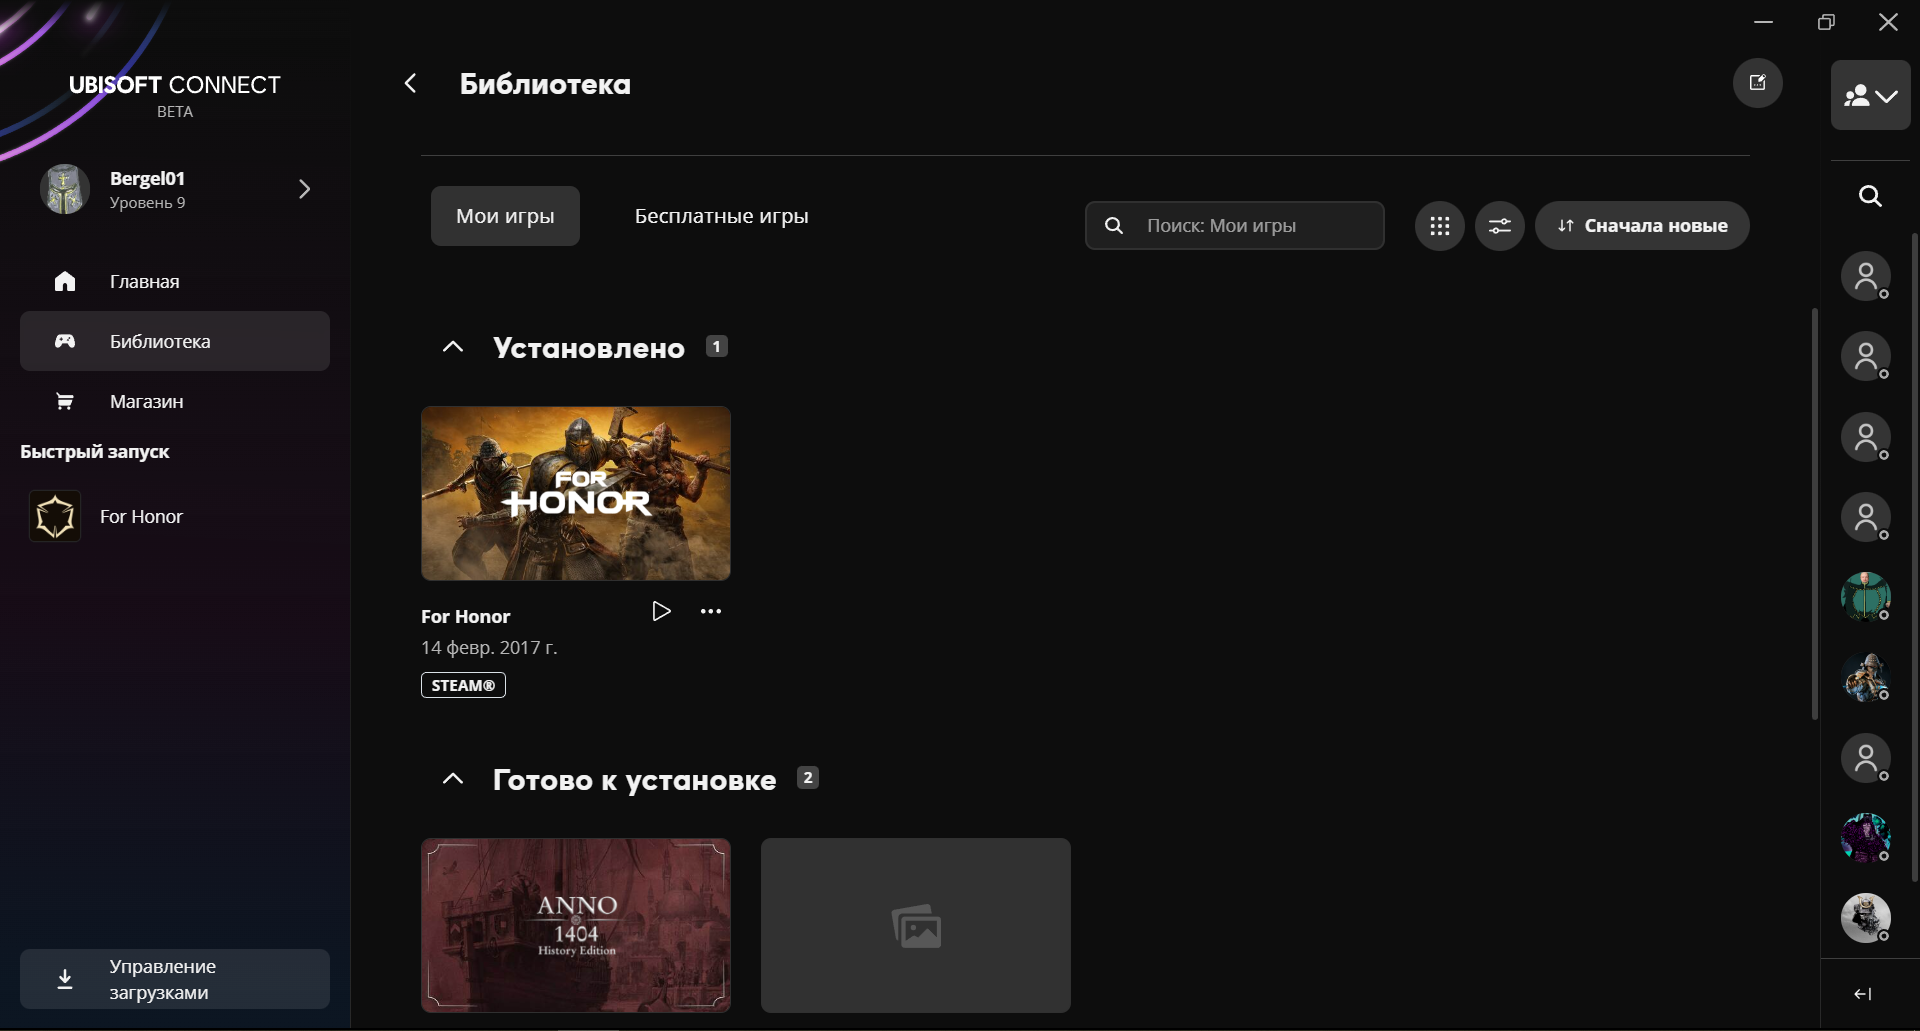Open the game tile with placeholder image
This screenshot has height=1031, width=1920.
tap(916, 925)
